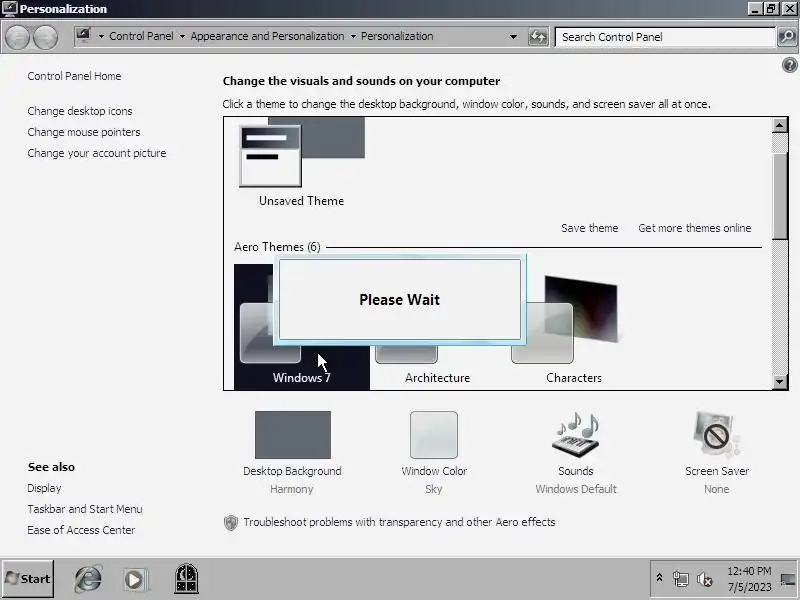Click Personalization breadcrumb
Viewport: 800px width, 600px height.
[x=397, y=36]
